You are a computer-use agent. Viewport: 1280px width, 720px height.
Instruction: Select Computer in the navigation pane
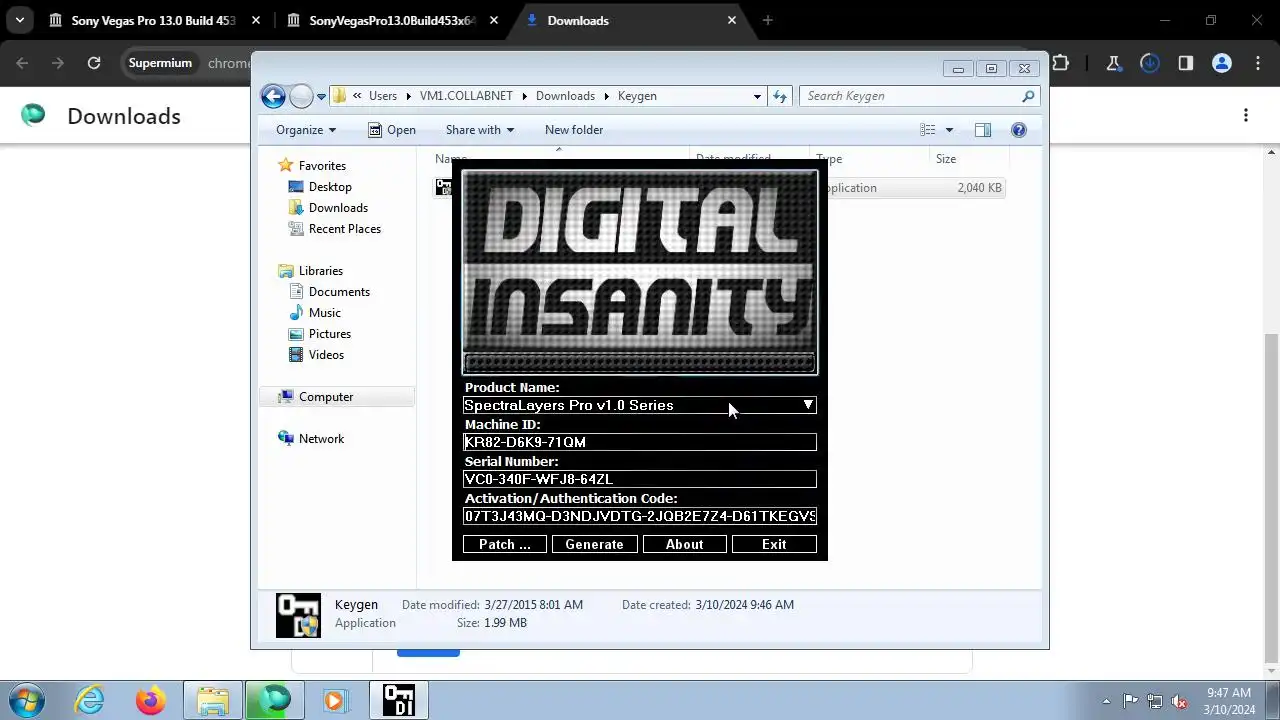click(x=326, y=397)
